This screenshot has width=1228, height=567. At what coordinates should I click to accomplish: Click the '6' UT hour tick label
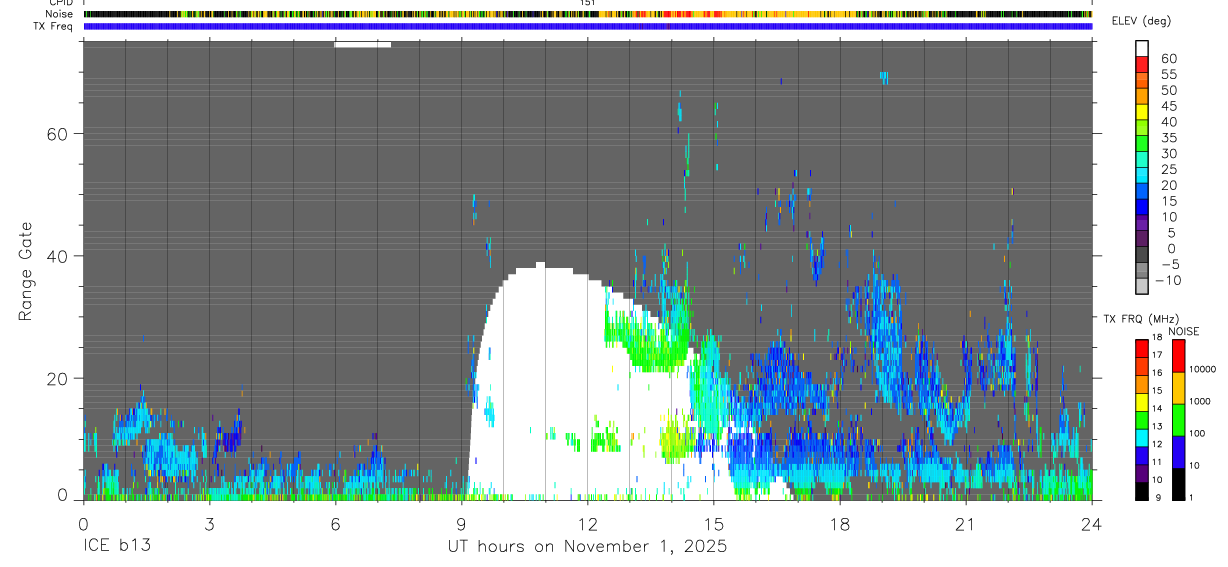click(x=336, y=523)
